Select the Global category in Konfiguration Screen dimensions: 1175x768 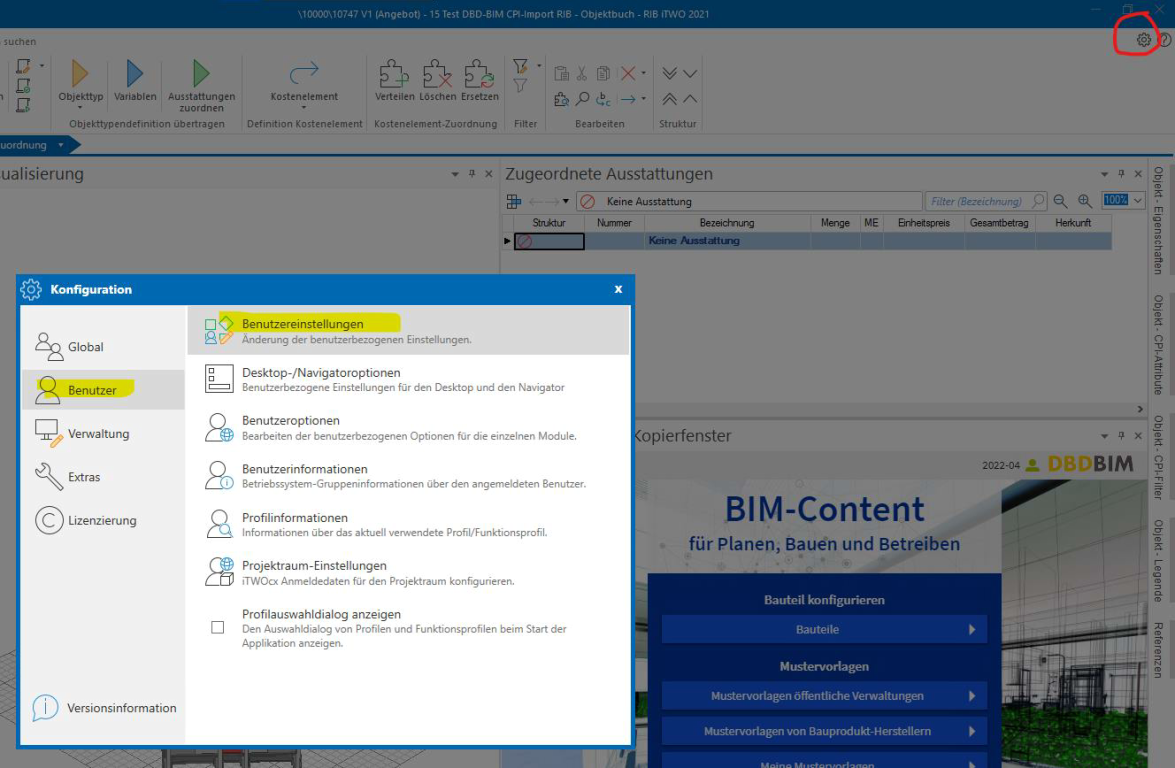click(x=85, y=347)
